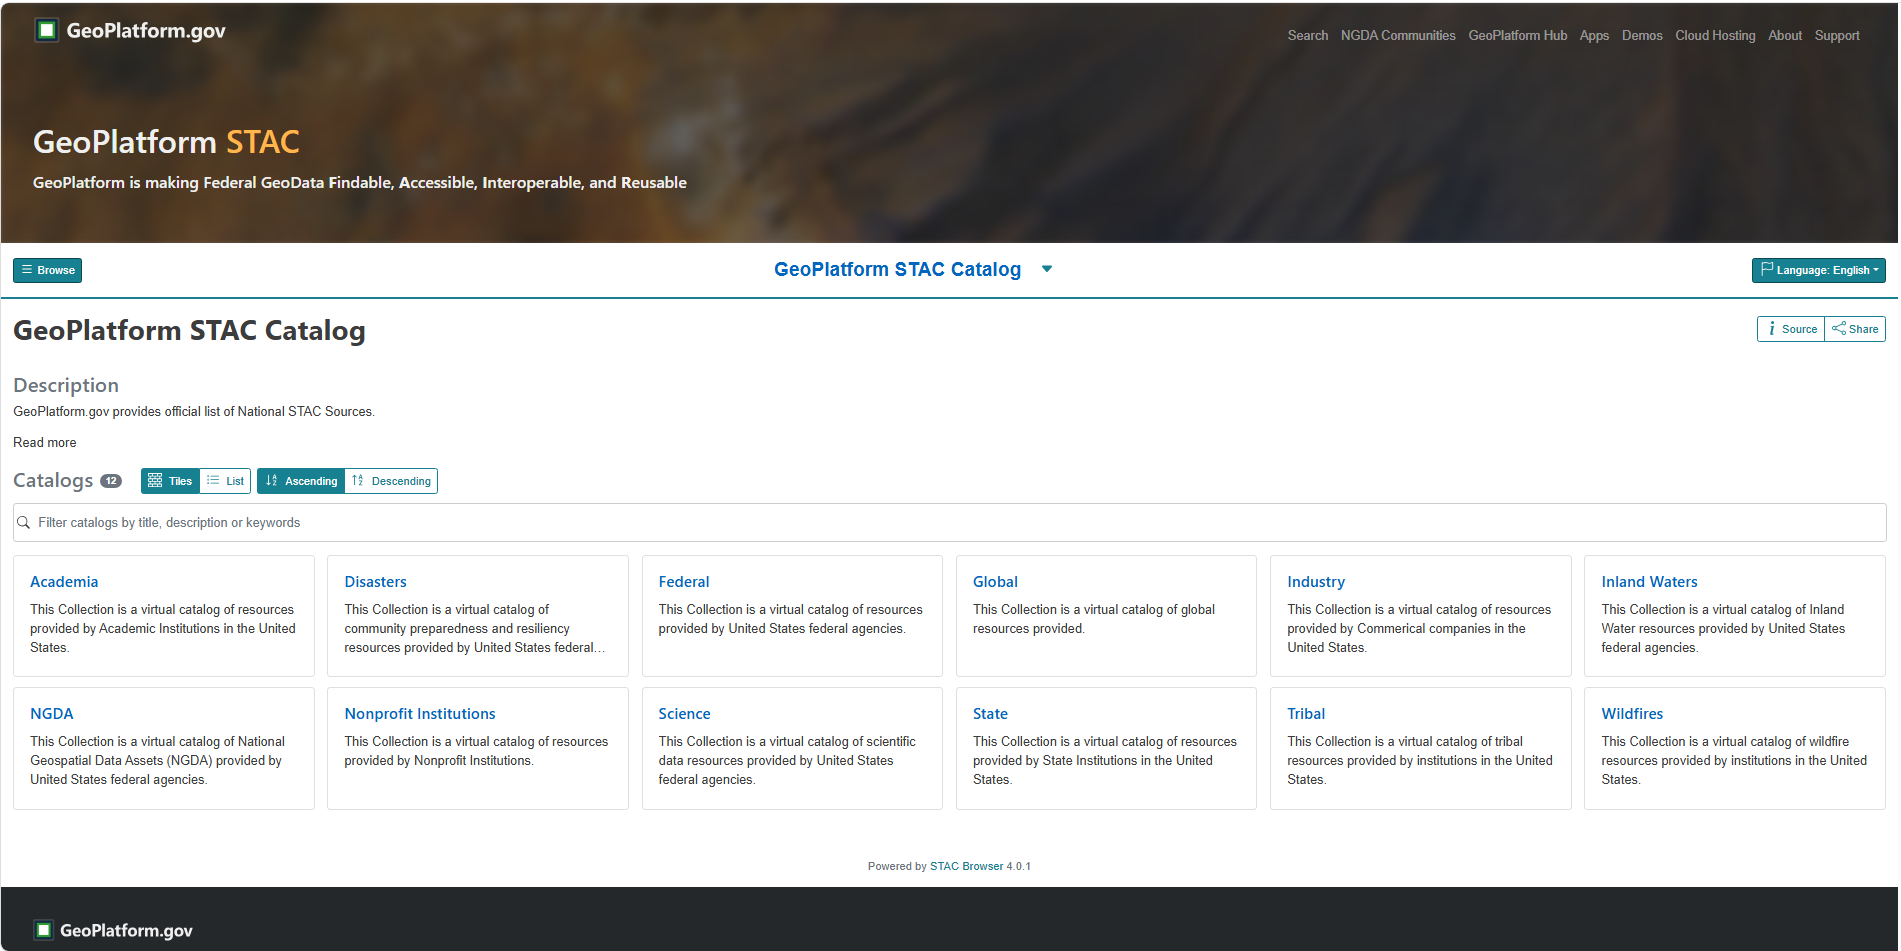The height and width of the screenshot is (951, 1901).
Task: Open the Academia catalog
Action: coord(64,582)
